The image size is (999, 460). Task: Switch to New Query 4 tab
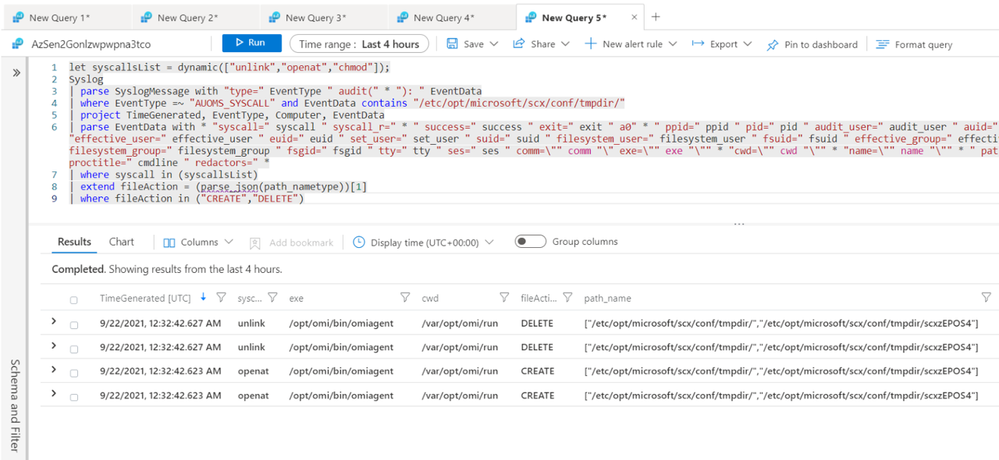(444, 18)
